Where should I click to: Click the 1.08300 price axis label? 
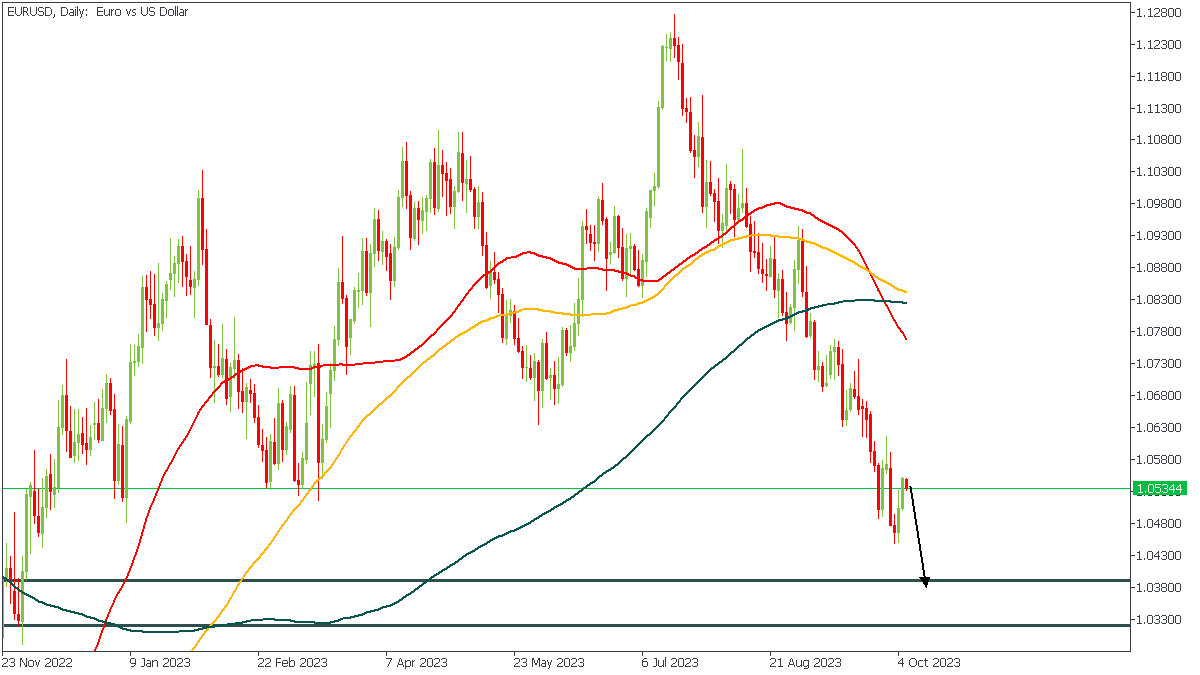pyautogui.click(x=1160, y=300)
